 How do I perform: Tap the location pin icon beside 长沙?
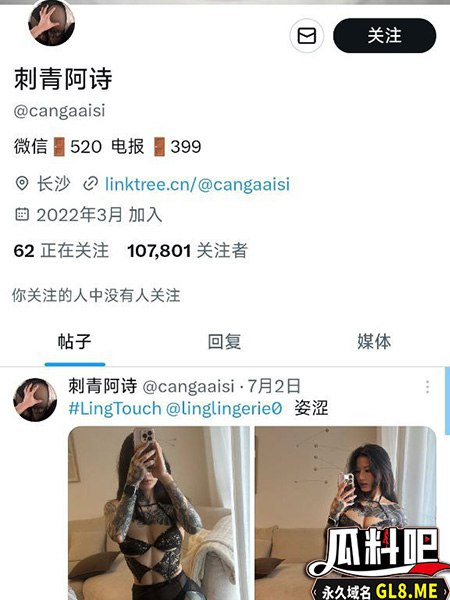[22, 184]
